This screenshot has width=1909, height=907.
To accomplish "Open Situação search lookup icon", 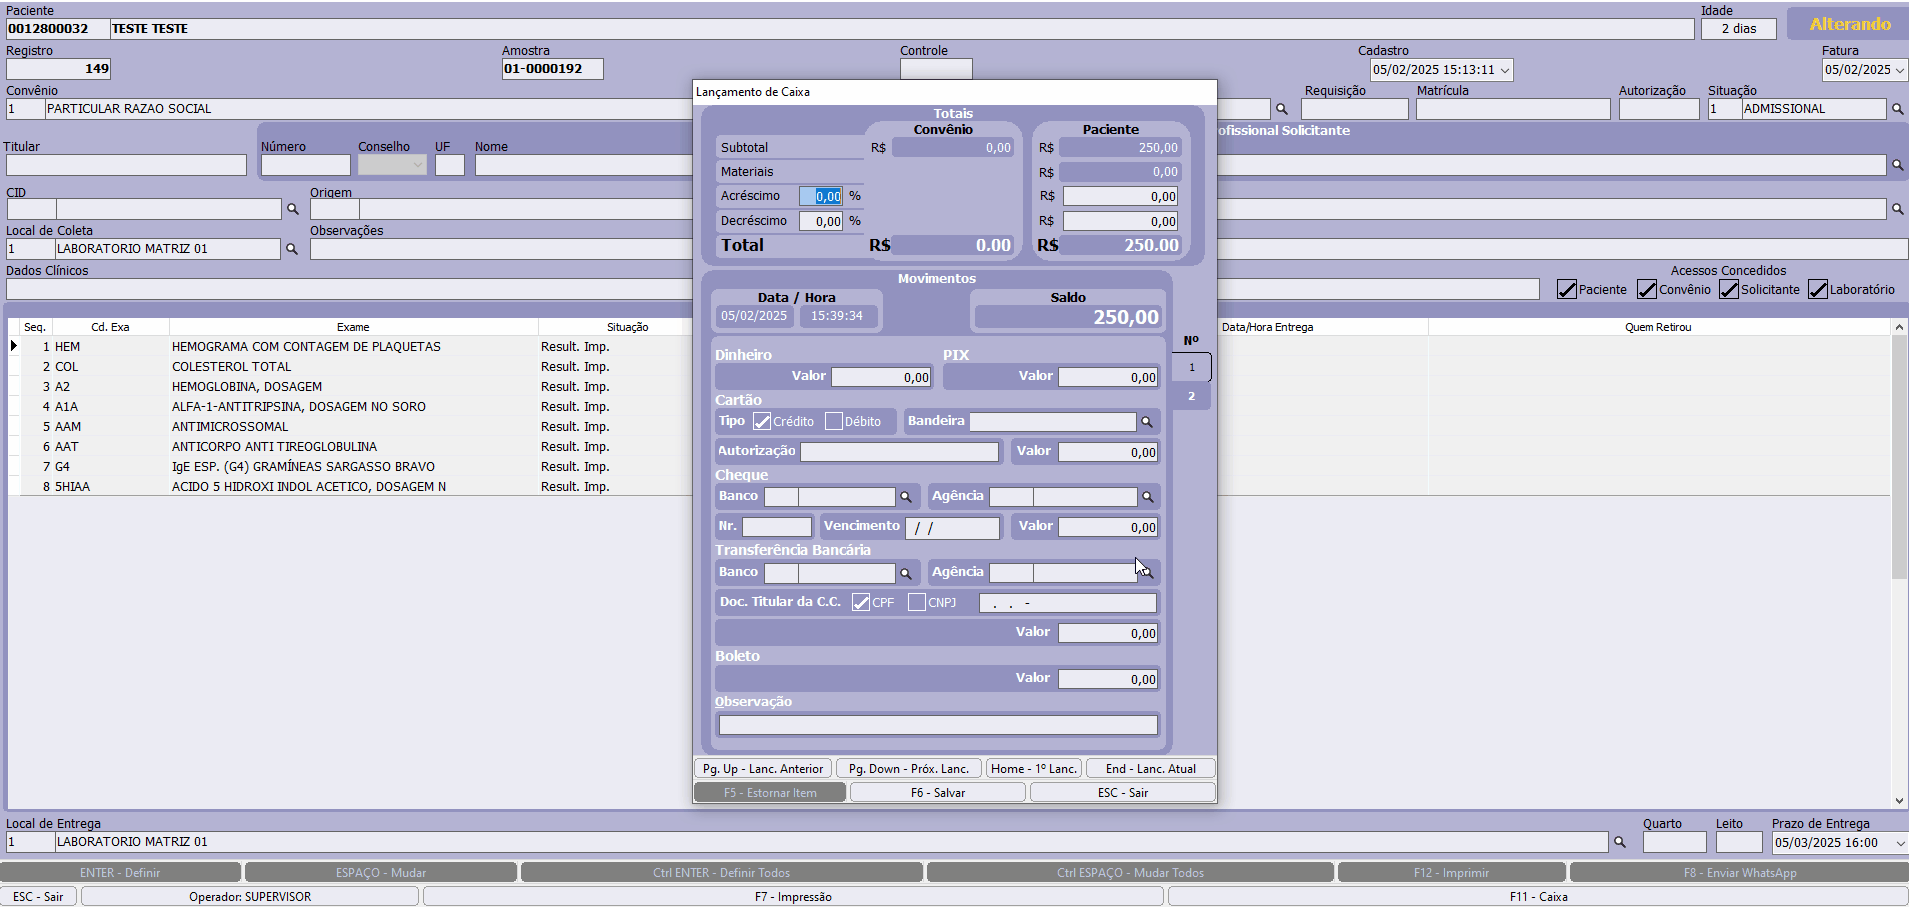I will point(1897,109).
